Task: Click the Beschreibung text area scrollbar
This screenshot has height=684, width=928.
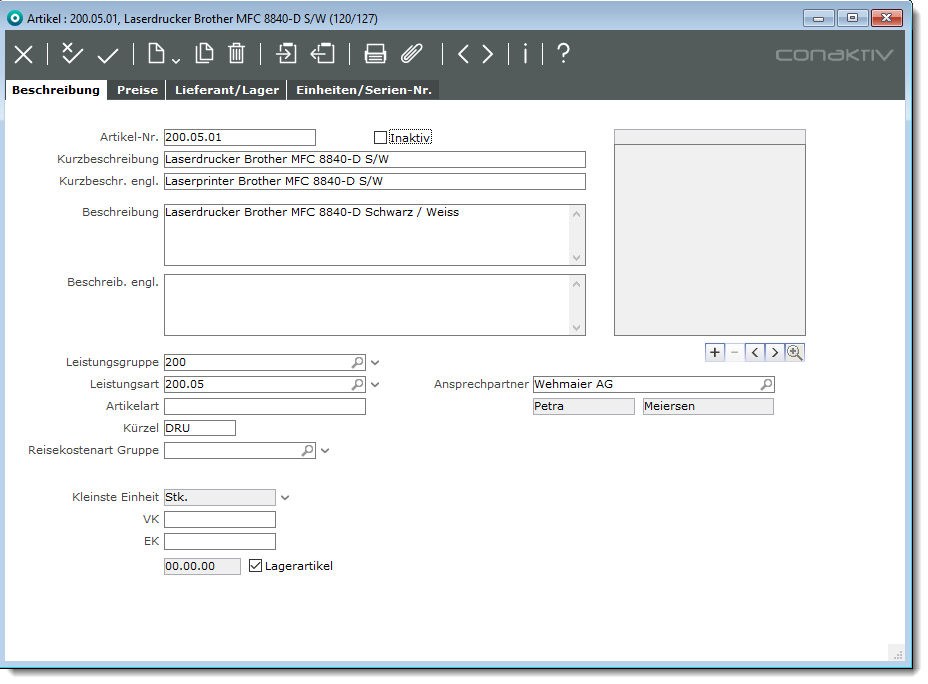Action: pyautogui.click(x=576, y=235)
